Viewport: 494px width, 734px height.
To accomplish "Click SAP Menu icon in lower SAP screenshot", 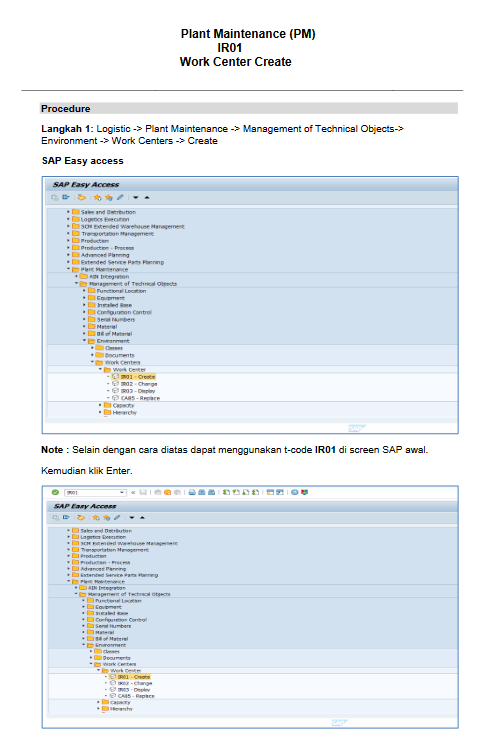I will coord(66,517).
